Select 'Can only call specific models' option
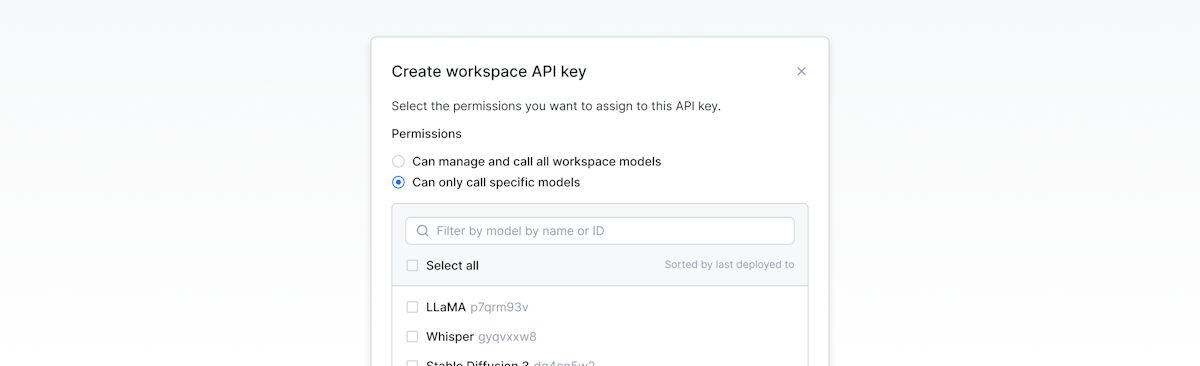The image size is (1200, 366). tap(398, 182)
